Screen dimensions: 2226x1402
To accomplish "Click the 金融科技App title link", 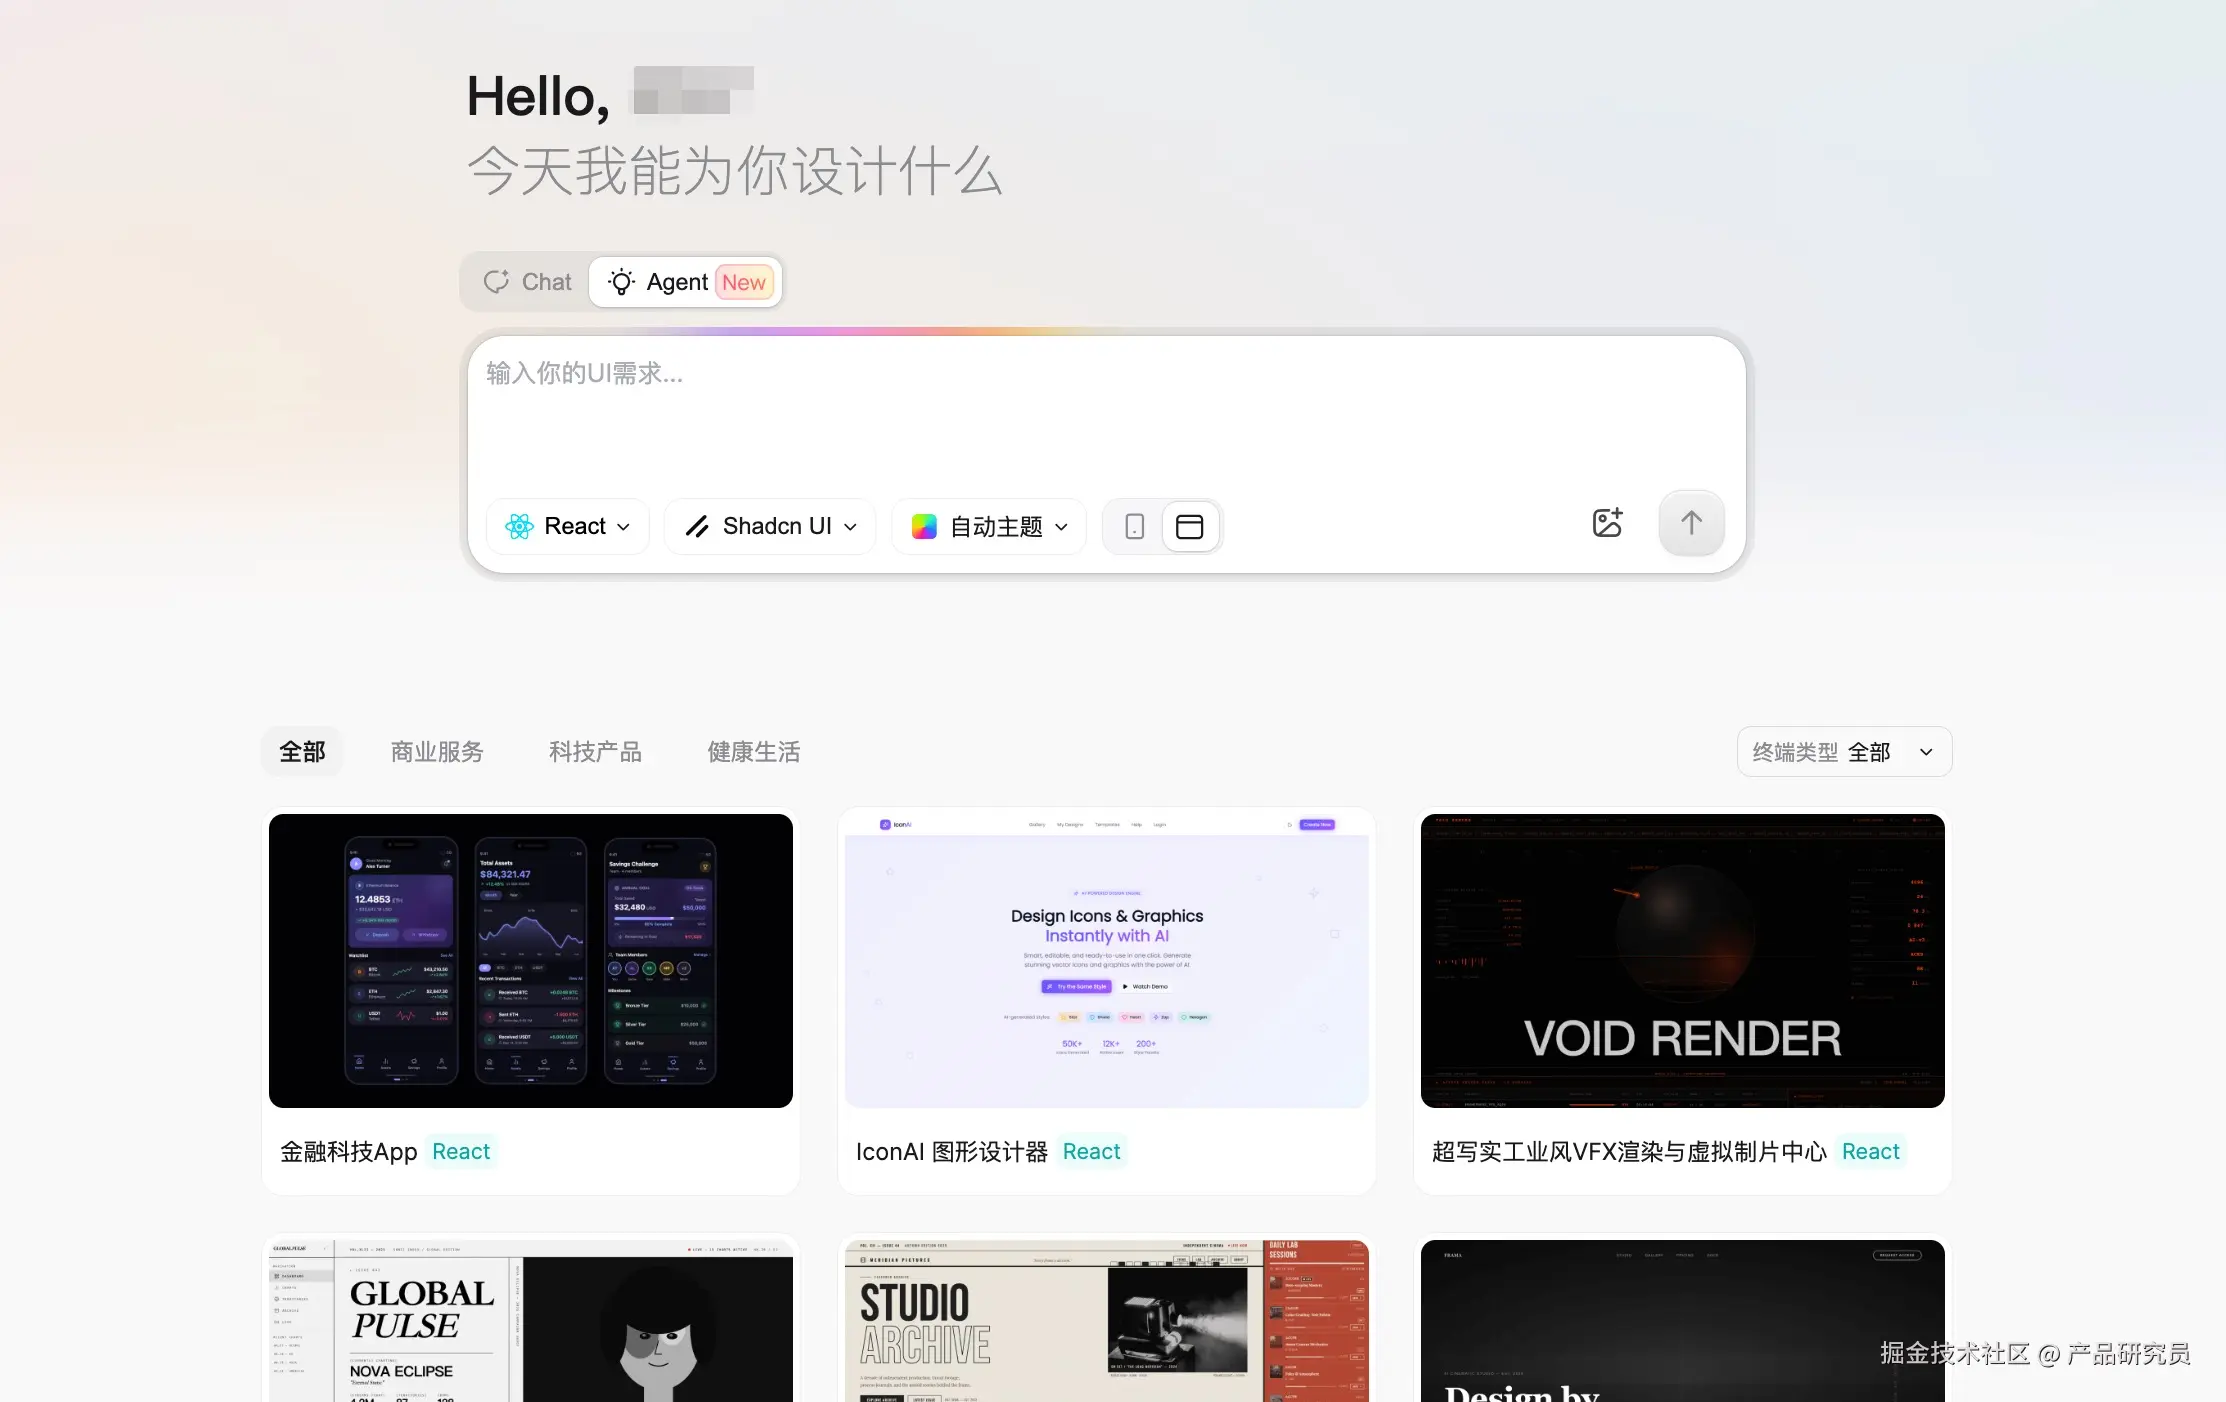I will [349, 1152].
